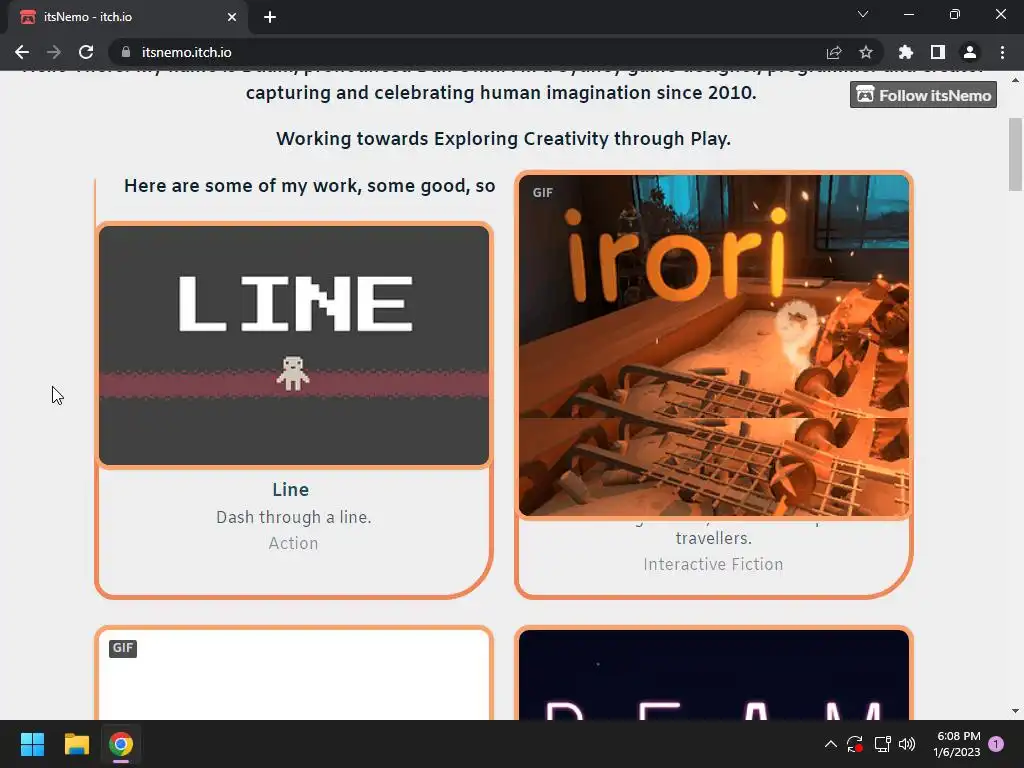The height and width of the screenshot is (768, 1024).
Task: Open the dark game thumbnail at bottom right
Action: click(x=714, y=675)
